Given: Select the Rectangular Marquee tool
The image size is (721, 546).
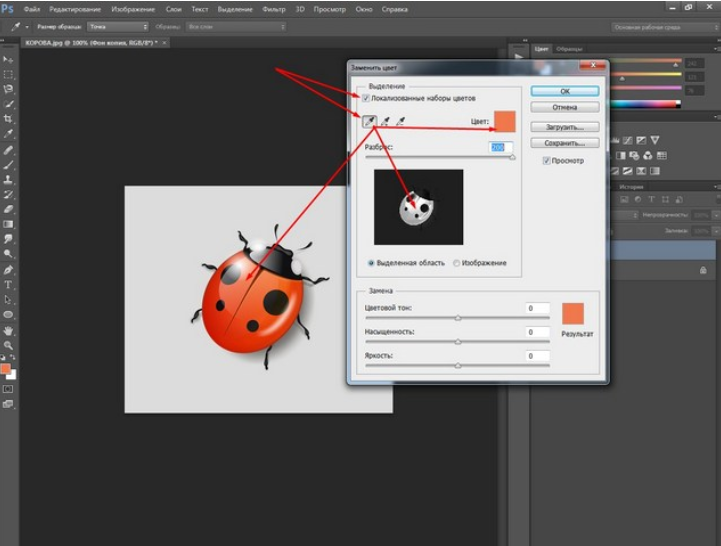Looking at the screenshot, I should pos(8,75).
